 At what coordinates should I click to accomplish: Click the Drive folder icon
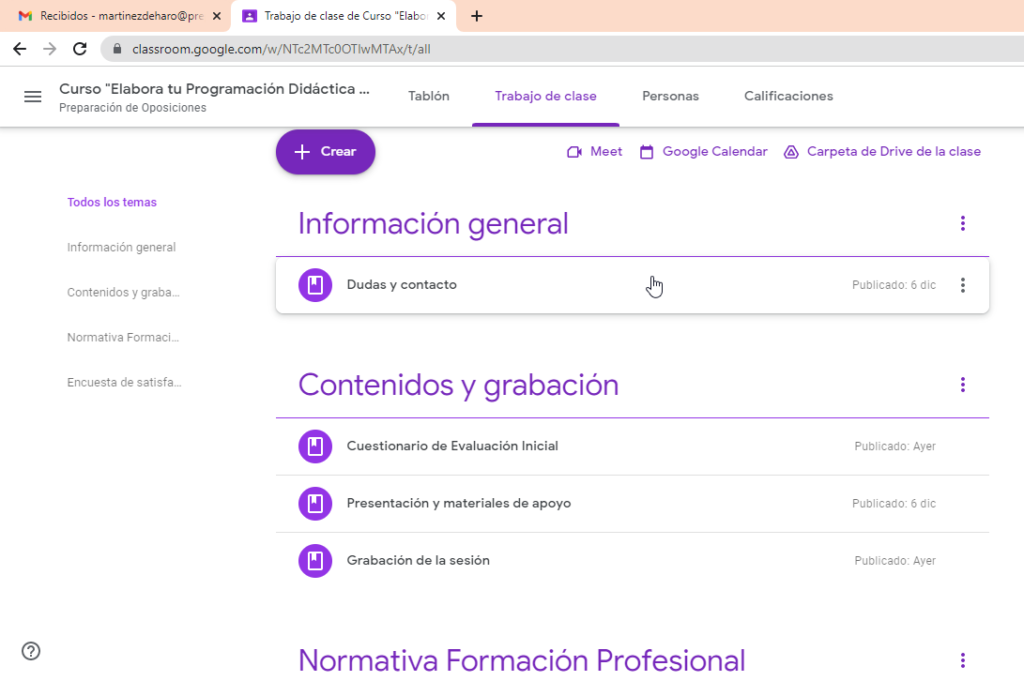[x=791, y=152]
